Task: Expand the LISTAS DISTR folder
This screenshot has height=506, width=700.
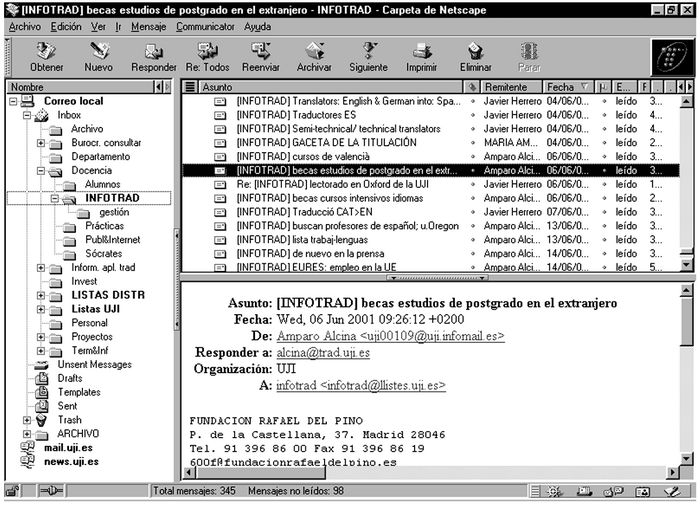Action: click(x=41, y=295)
